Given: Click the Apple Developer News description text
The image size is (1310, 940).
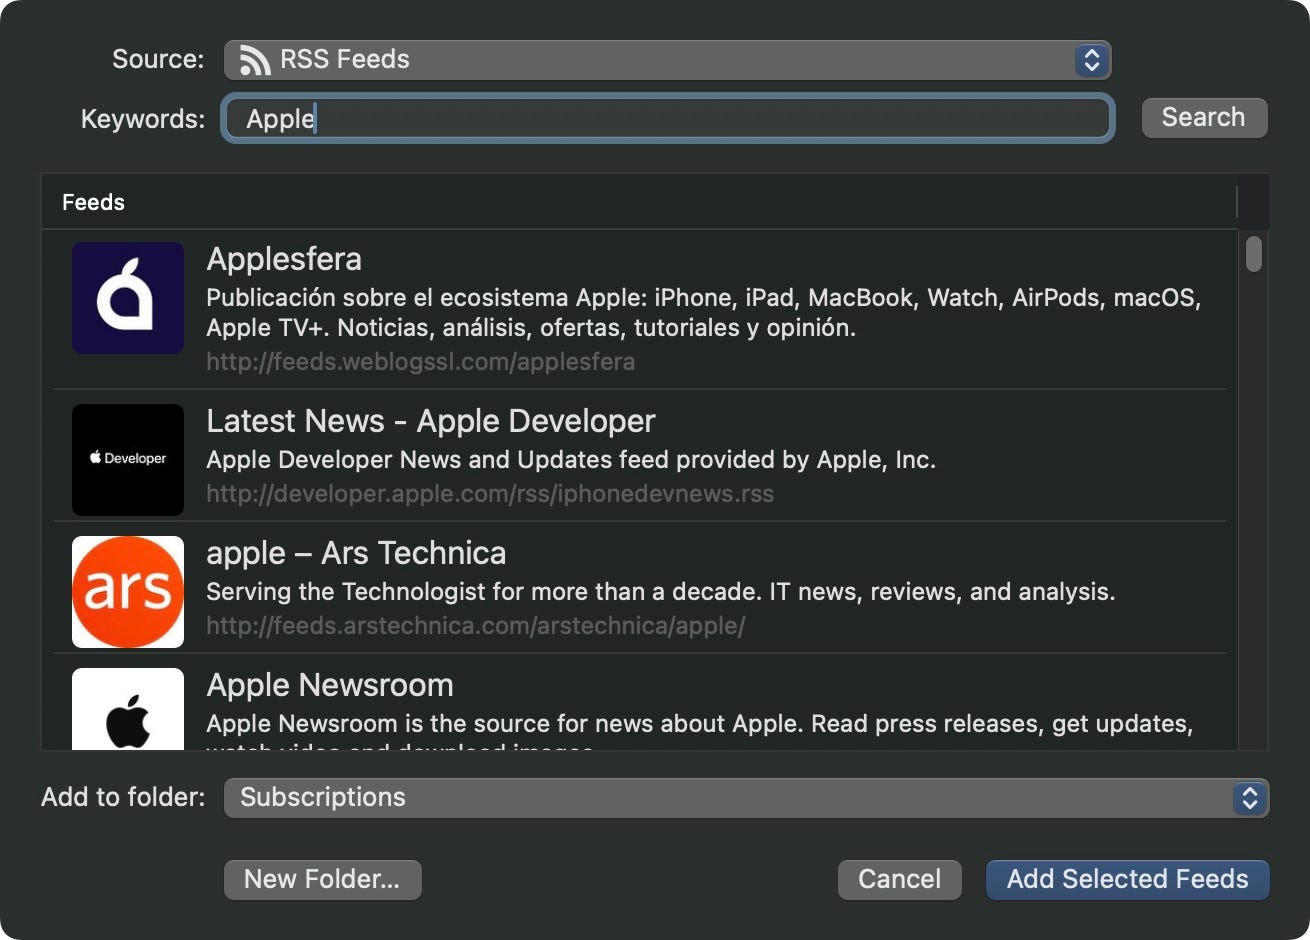Looking at the screenshot, I should [571, 460].
